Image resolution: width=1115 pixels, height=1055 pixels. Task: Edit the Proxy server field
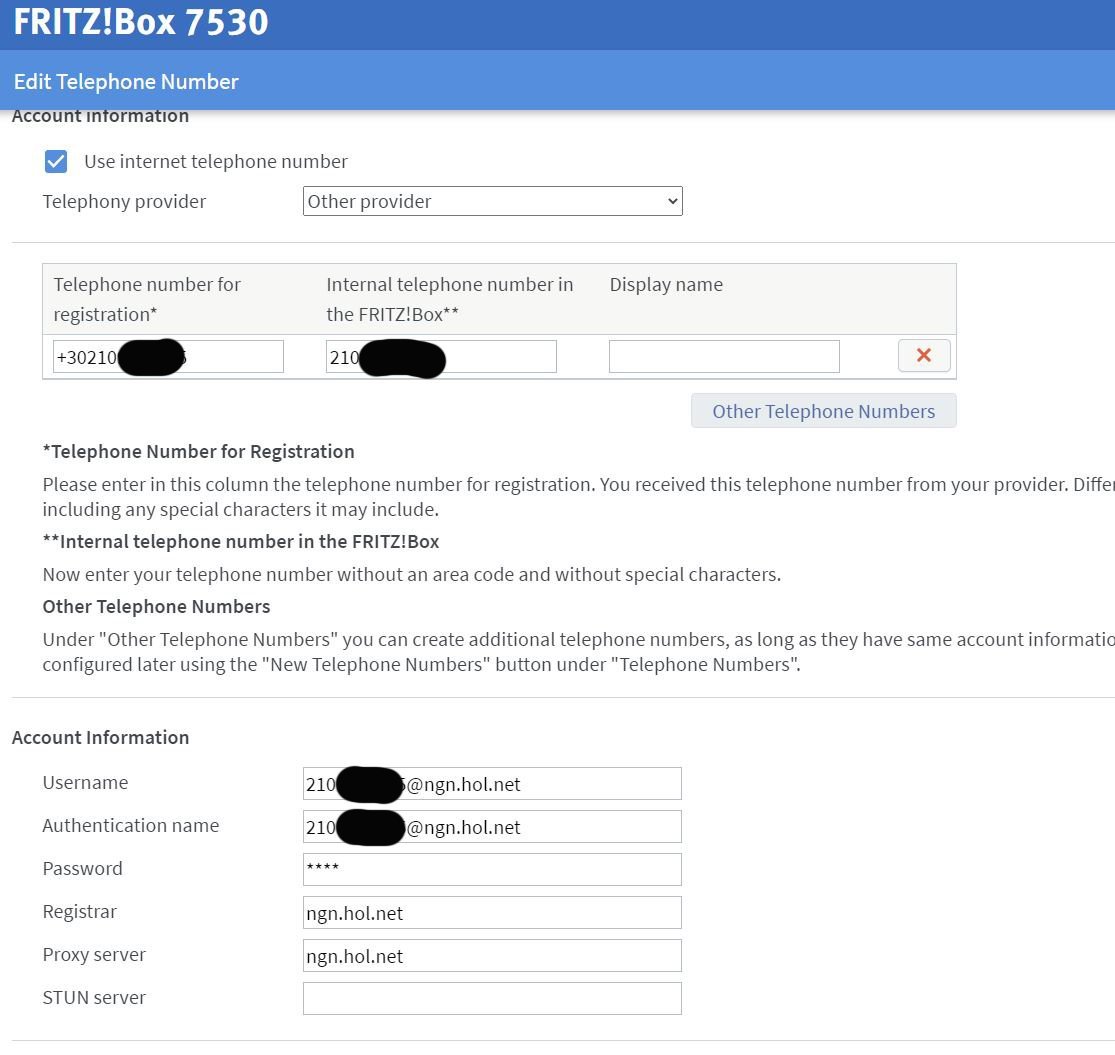tap(492, 955)
